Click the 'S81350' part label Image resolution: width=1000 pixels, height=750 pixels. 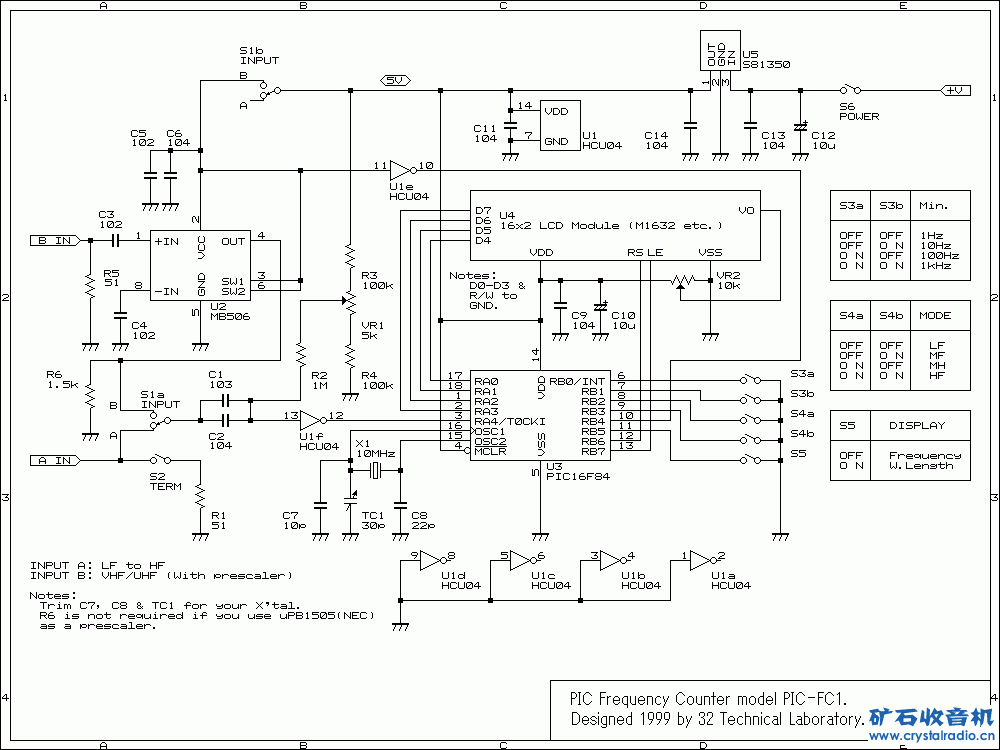(x=767, y=64)
